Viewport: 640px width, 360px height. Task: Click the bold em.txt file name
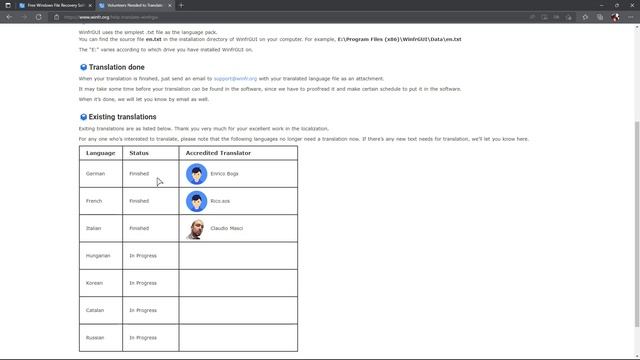[153, 40]
